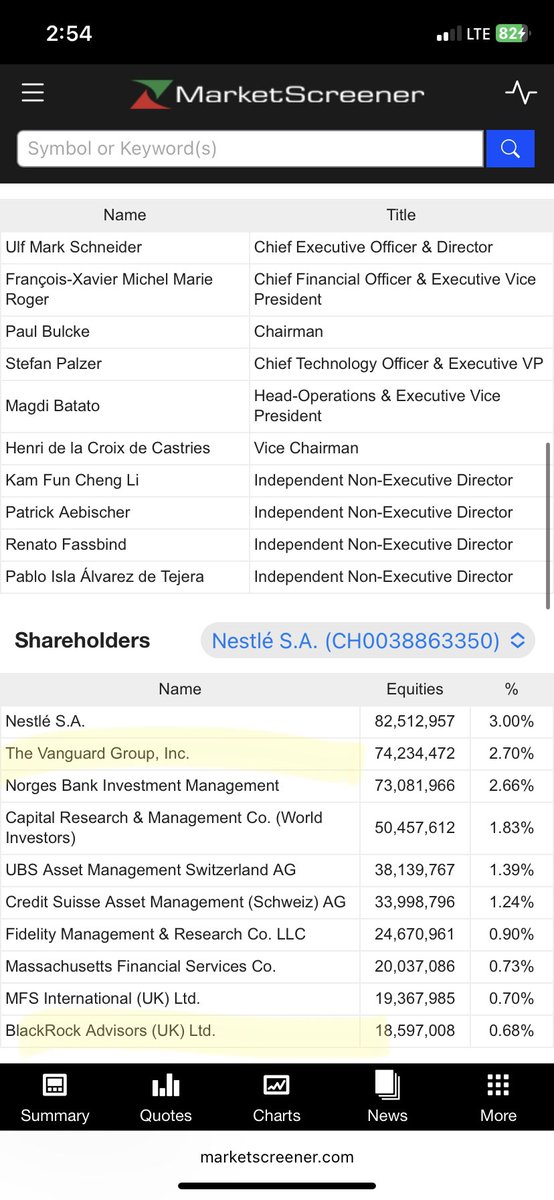554x1200 pixels.
Task: Expand the Nestlé S.A. share class dropdown
Action: tap(368, 641)
